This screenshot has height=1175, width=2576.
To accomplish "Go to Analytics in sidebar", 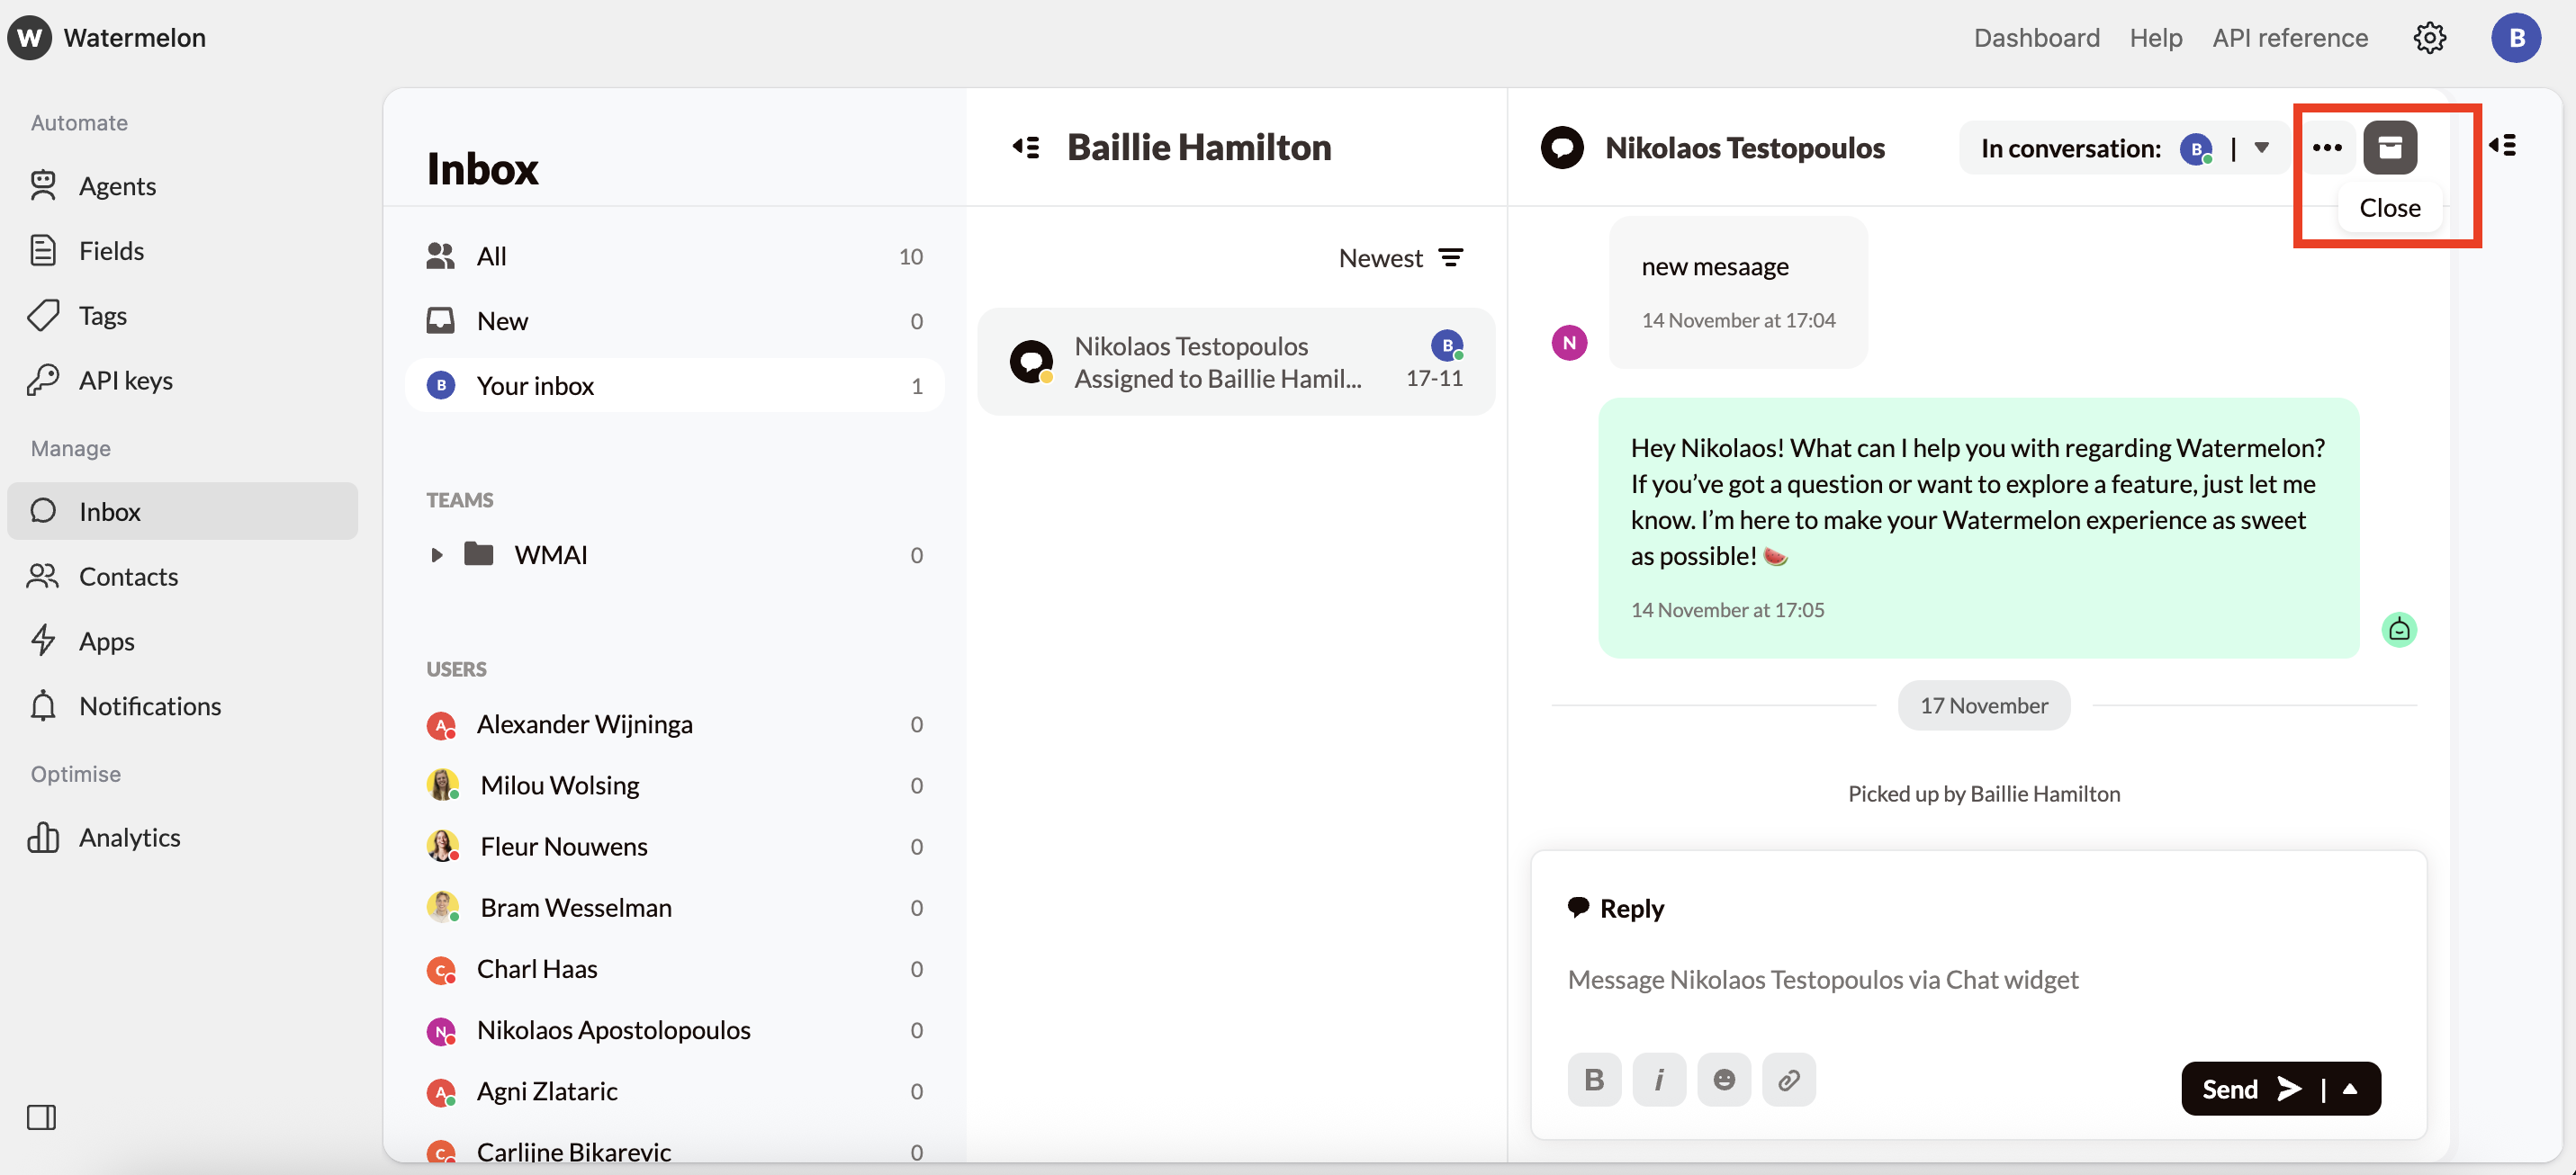I will pyautogui.click(x=129, y=838).
